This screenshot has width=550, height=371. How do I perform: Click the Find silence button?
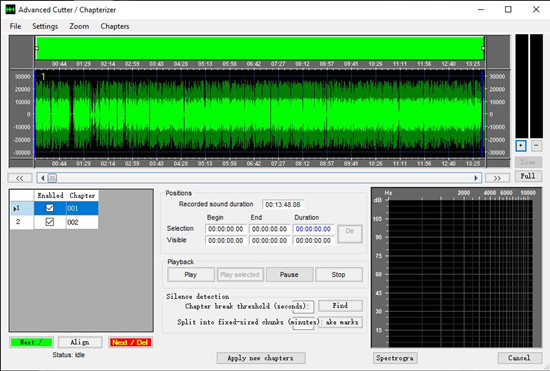click(x=340, y=306)
